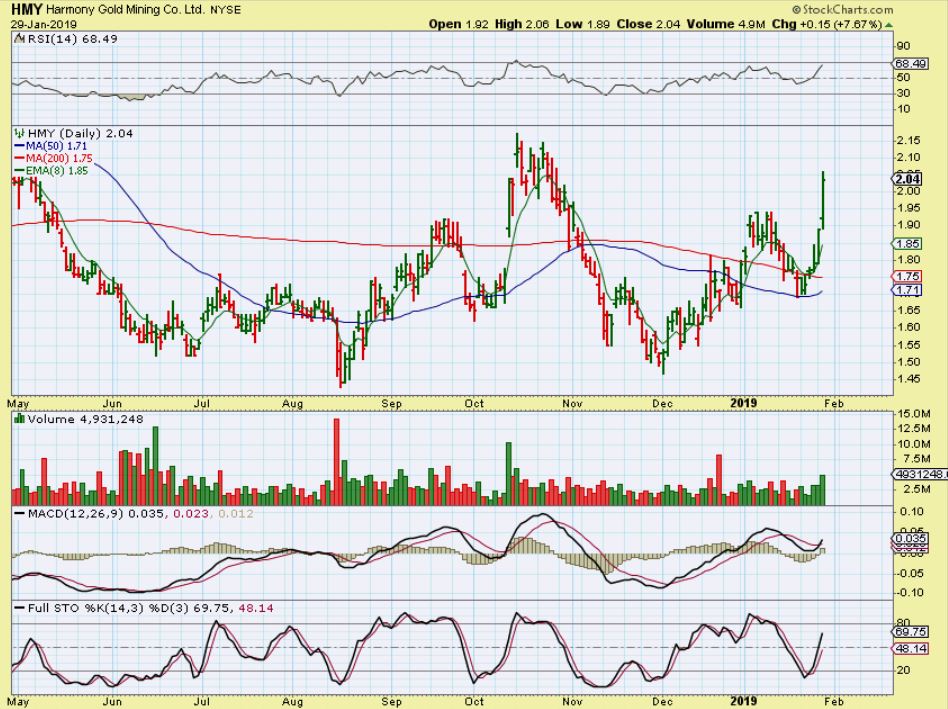Click the bar icon beside the Volume label

(19, 418)
